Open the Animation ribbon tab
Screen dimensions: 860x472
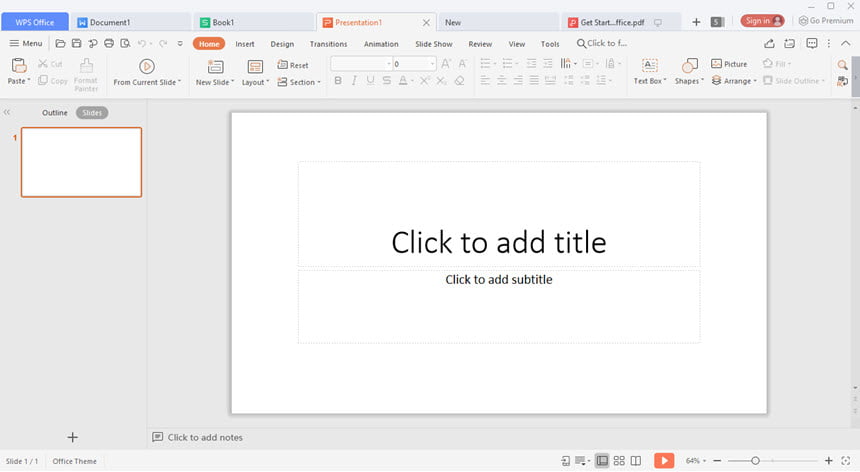(381, 44)
